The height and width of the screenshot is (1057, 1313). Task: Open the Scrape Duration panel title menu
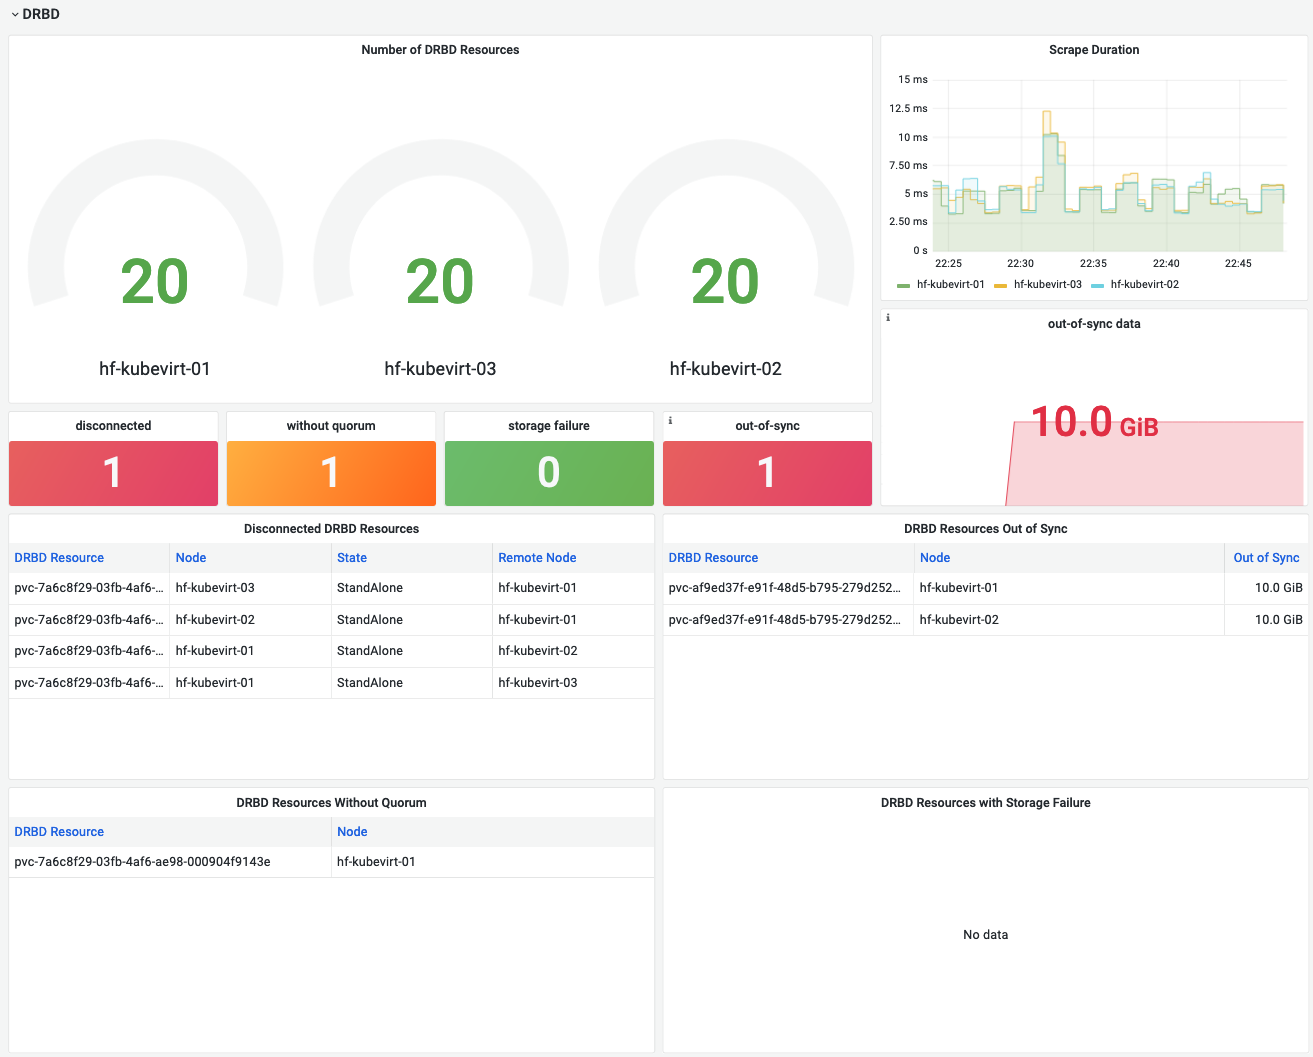[x=1094, y=50]
